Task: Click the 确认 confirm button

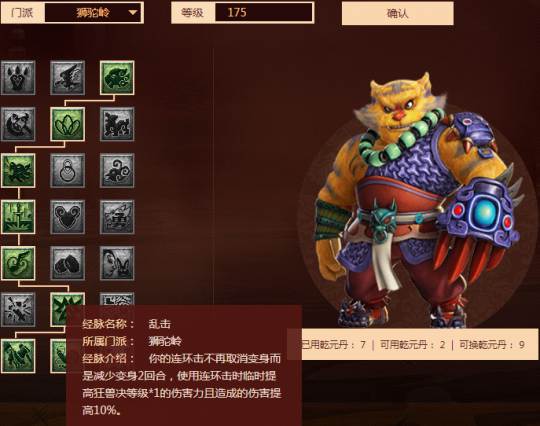Action: pos(397,13)
